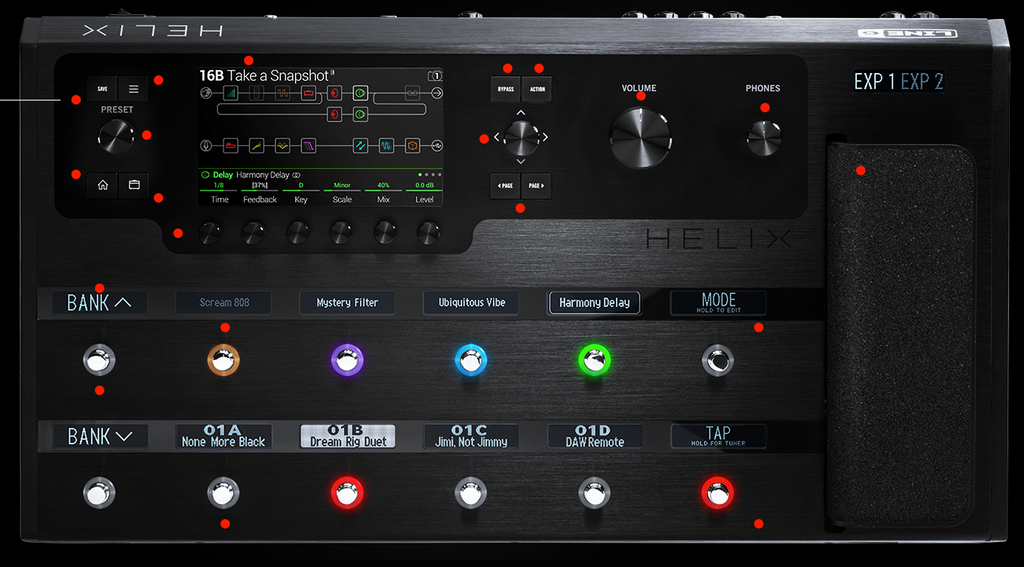Select the 01B Dream Rig Duet scribble strip
This screenshot has height=567, width=1024.
tap(347, 436)
